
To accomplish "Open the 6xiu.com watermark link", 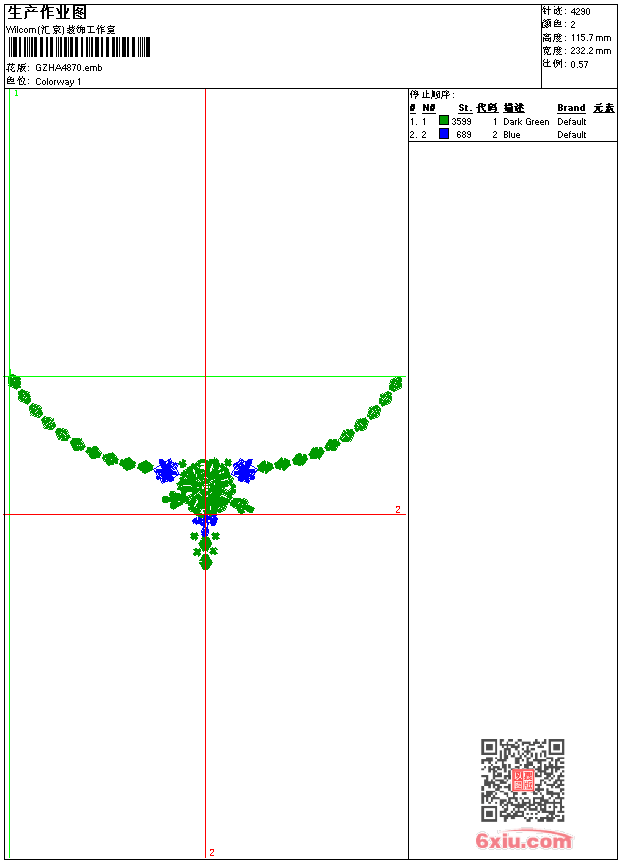I will (523, 841).
